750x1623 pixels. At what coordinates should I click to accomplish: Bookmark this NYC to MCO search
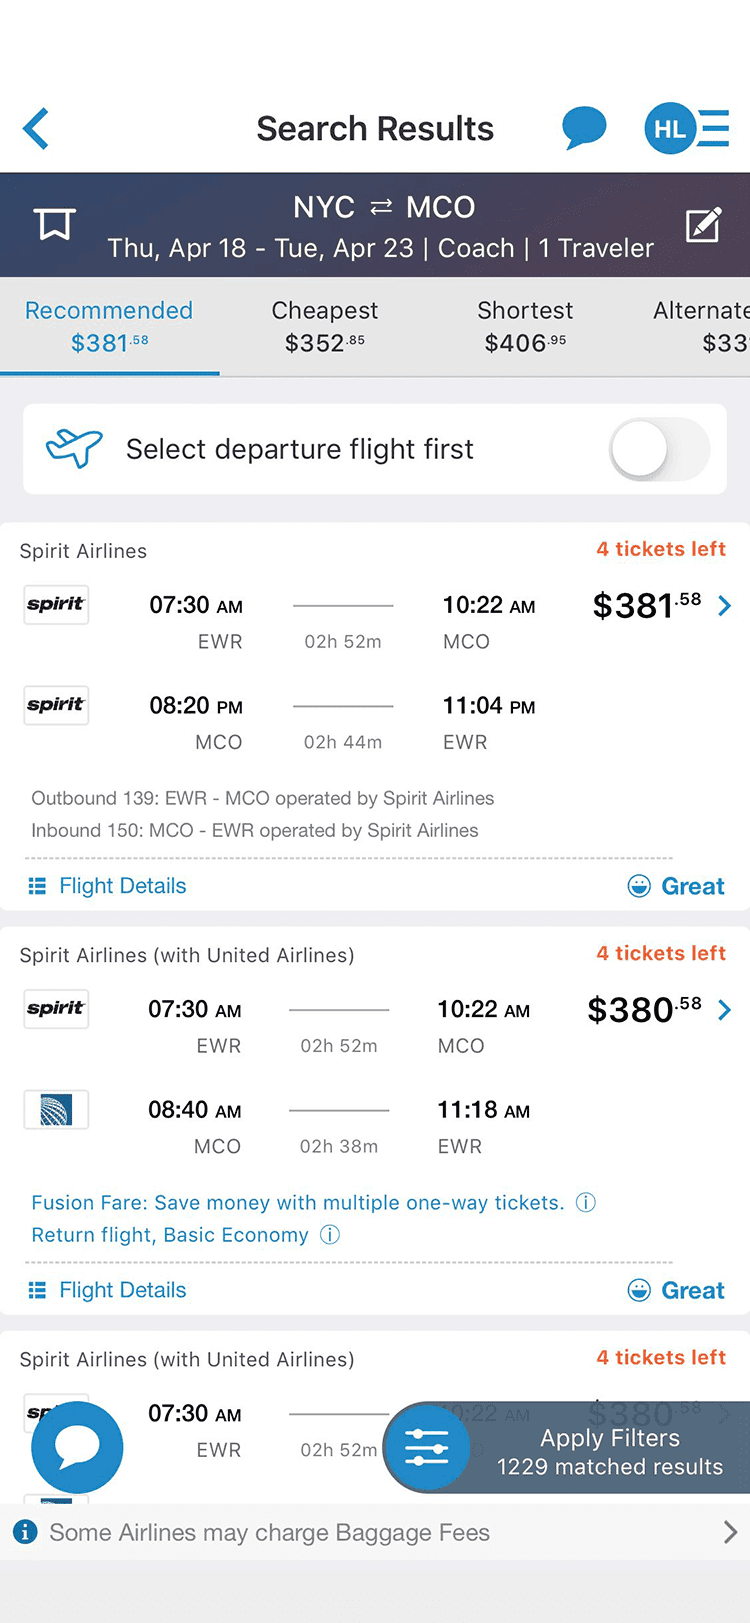pyautogui.click(x=55, y=224)
